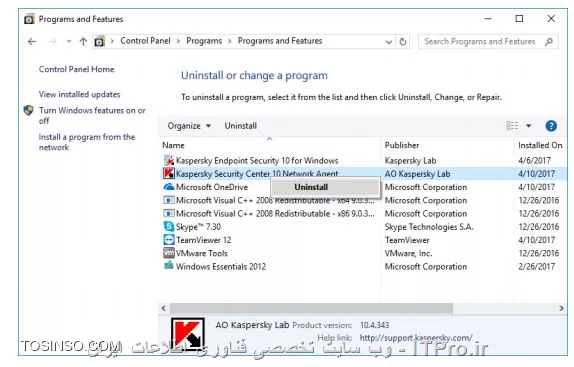Click the refresh button in address bar

pos(403,41)
